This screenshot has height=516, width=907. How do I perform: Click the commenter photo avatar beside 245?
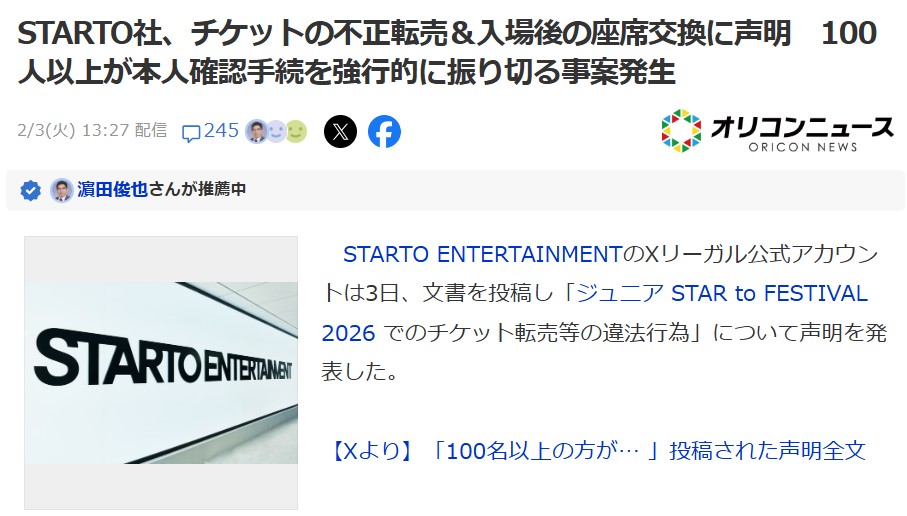pos(256,131)
